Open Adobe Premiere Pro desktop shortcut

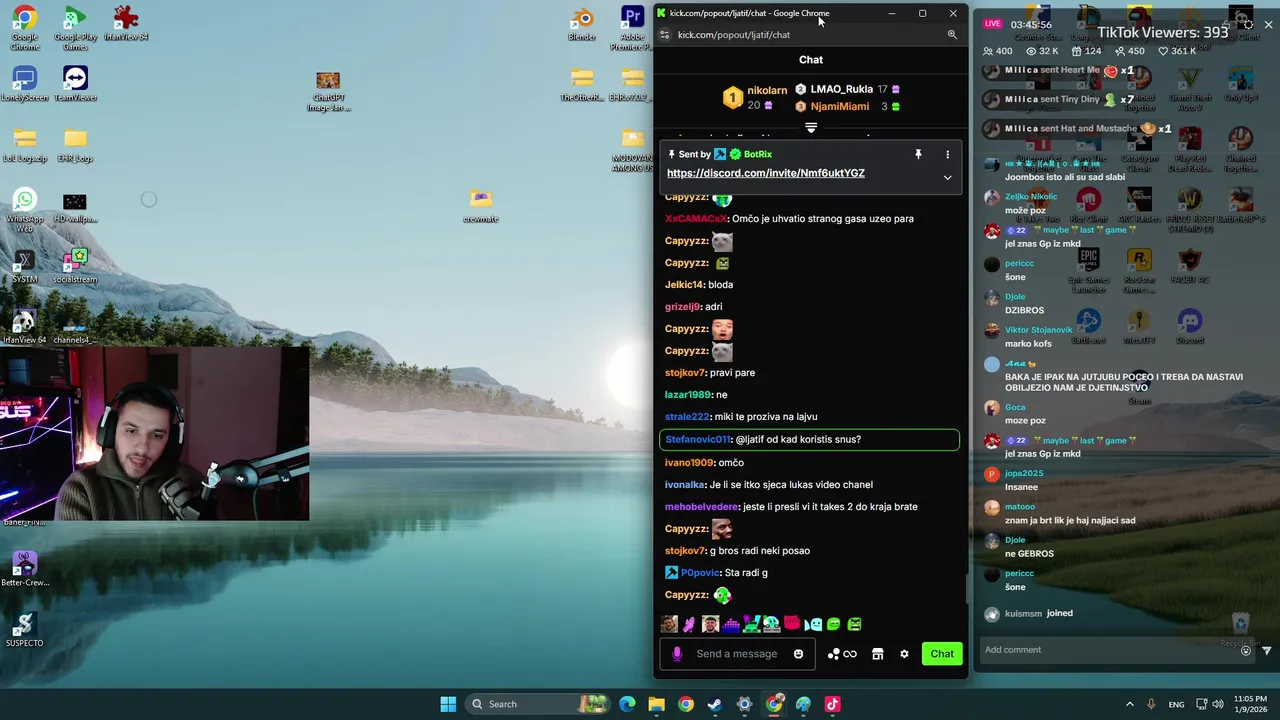632,28
